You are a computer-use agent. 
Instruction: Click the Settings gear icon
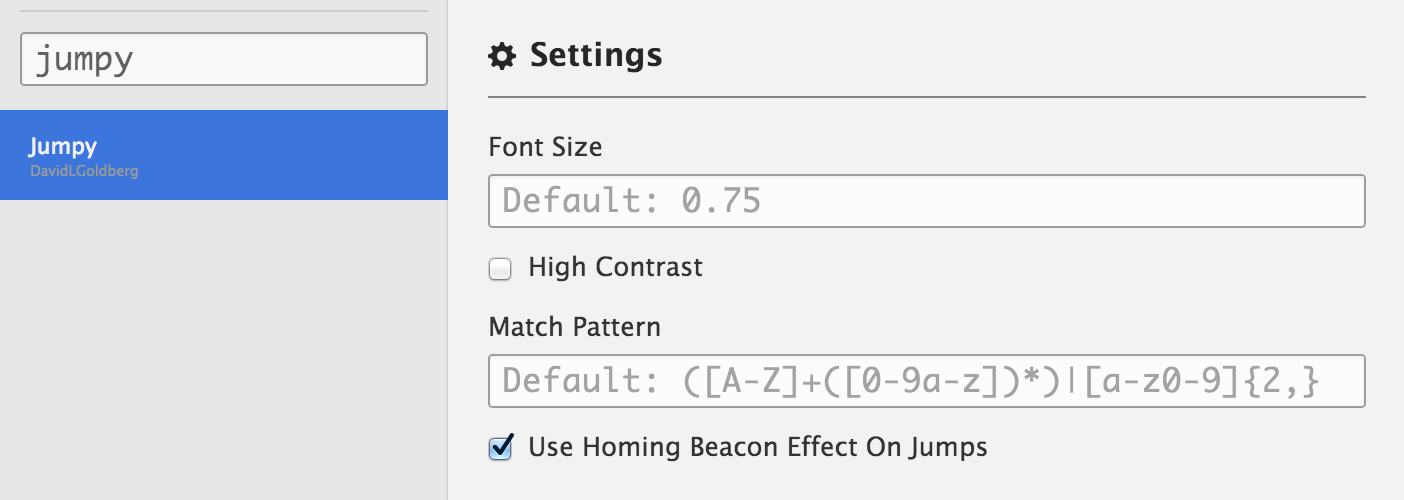501,56
